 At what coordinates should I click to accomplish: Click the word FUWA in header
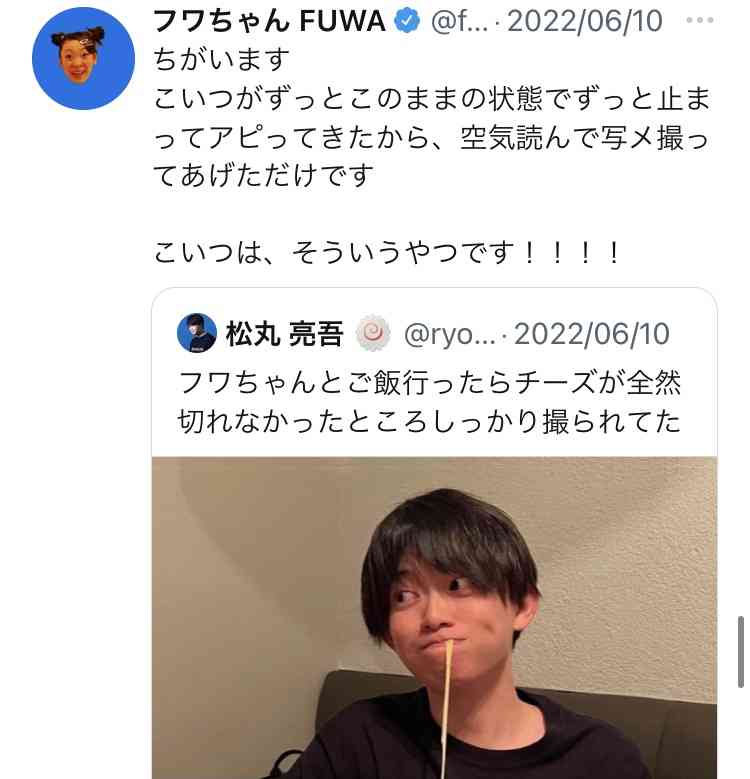(342, 21)
